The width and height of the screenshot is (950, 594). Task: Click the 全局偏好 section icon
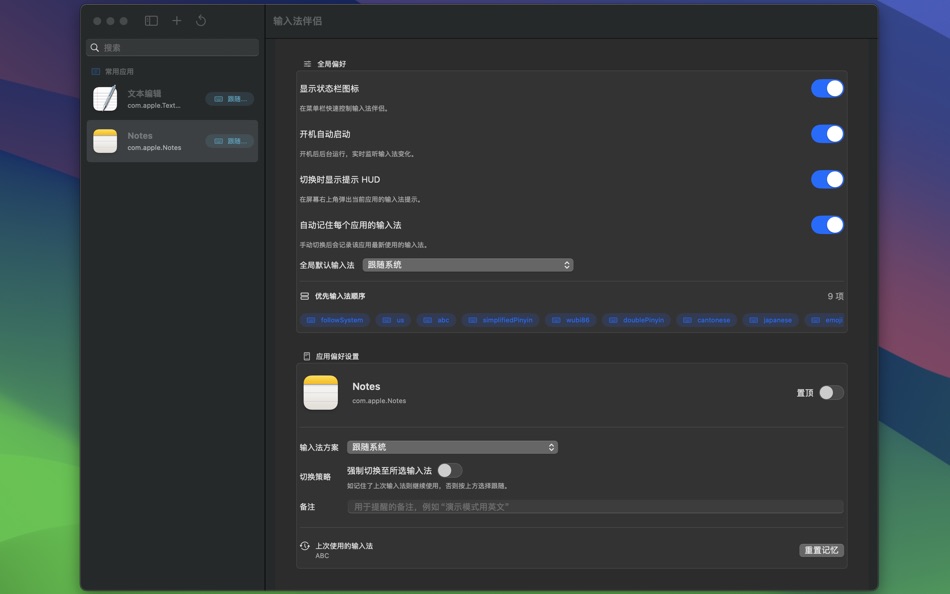pos(306,63)
